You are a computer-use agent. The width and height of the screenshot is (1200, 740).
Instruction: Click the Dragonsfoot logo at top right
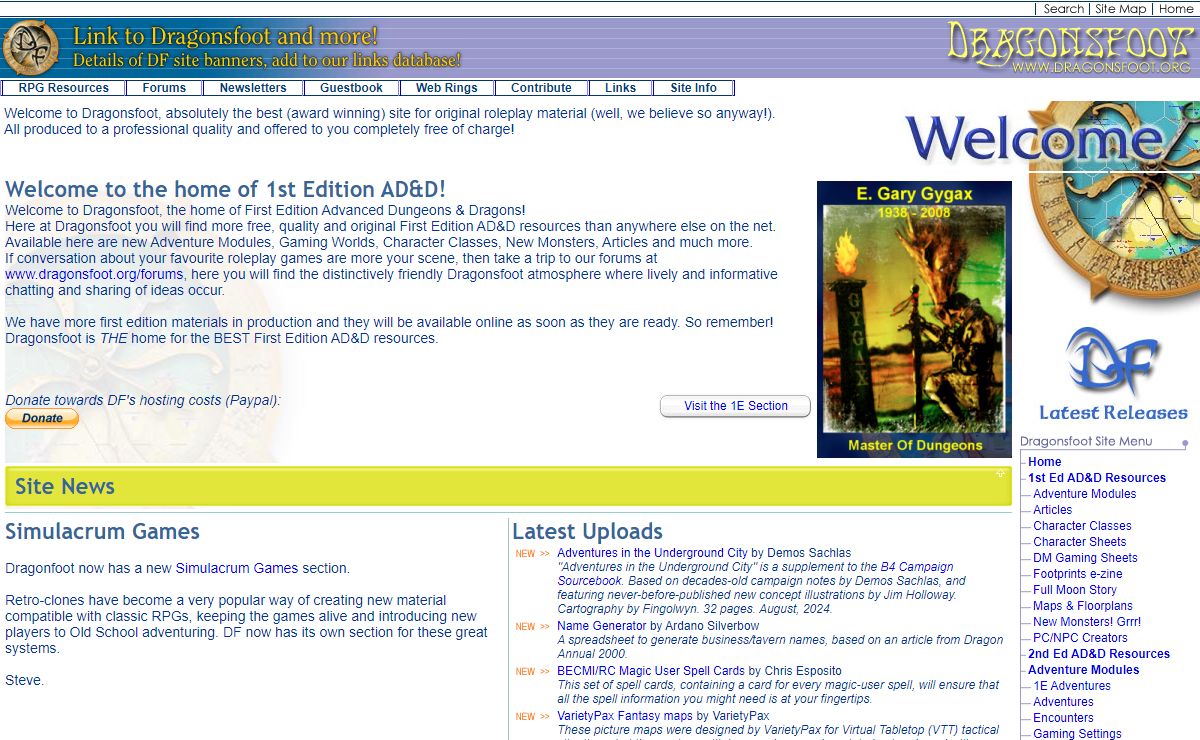tap(1070, 48)
